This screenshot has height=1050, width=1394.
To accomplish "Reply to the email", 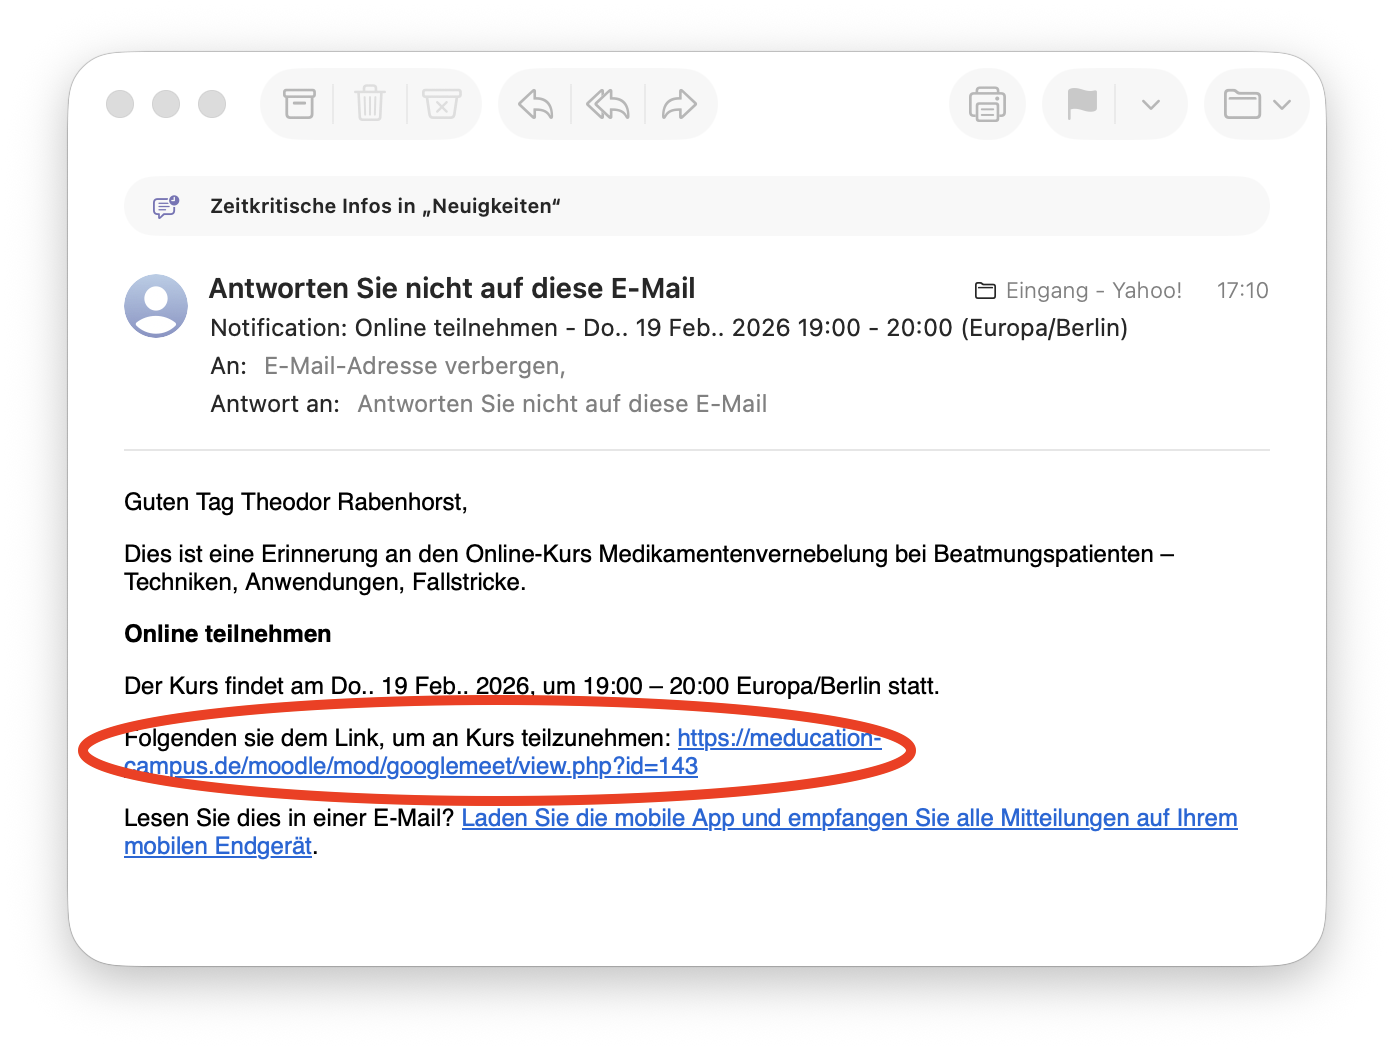I will 534,103.
